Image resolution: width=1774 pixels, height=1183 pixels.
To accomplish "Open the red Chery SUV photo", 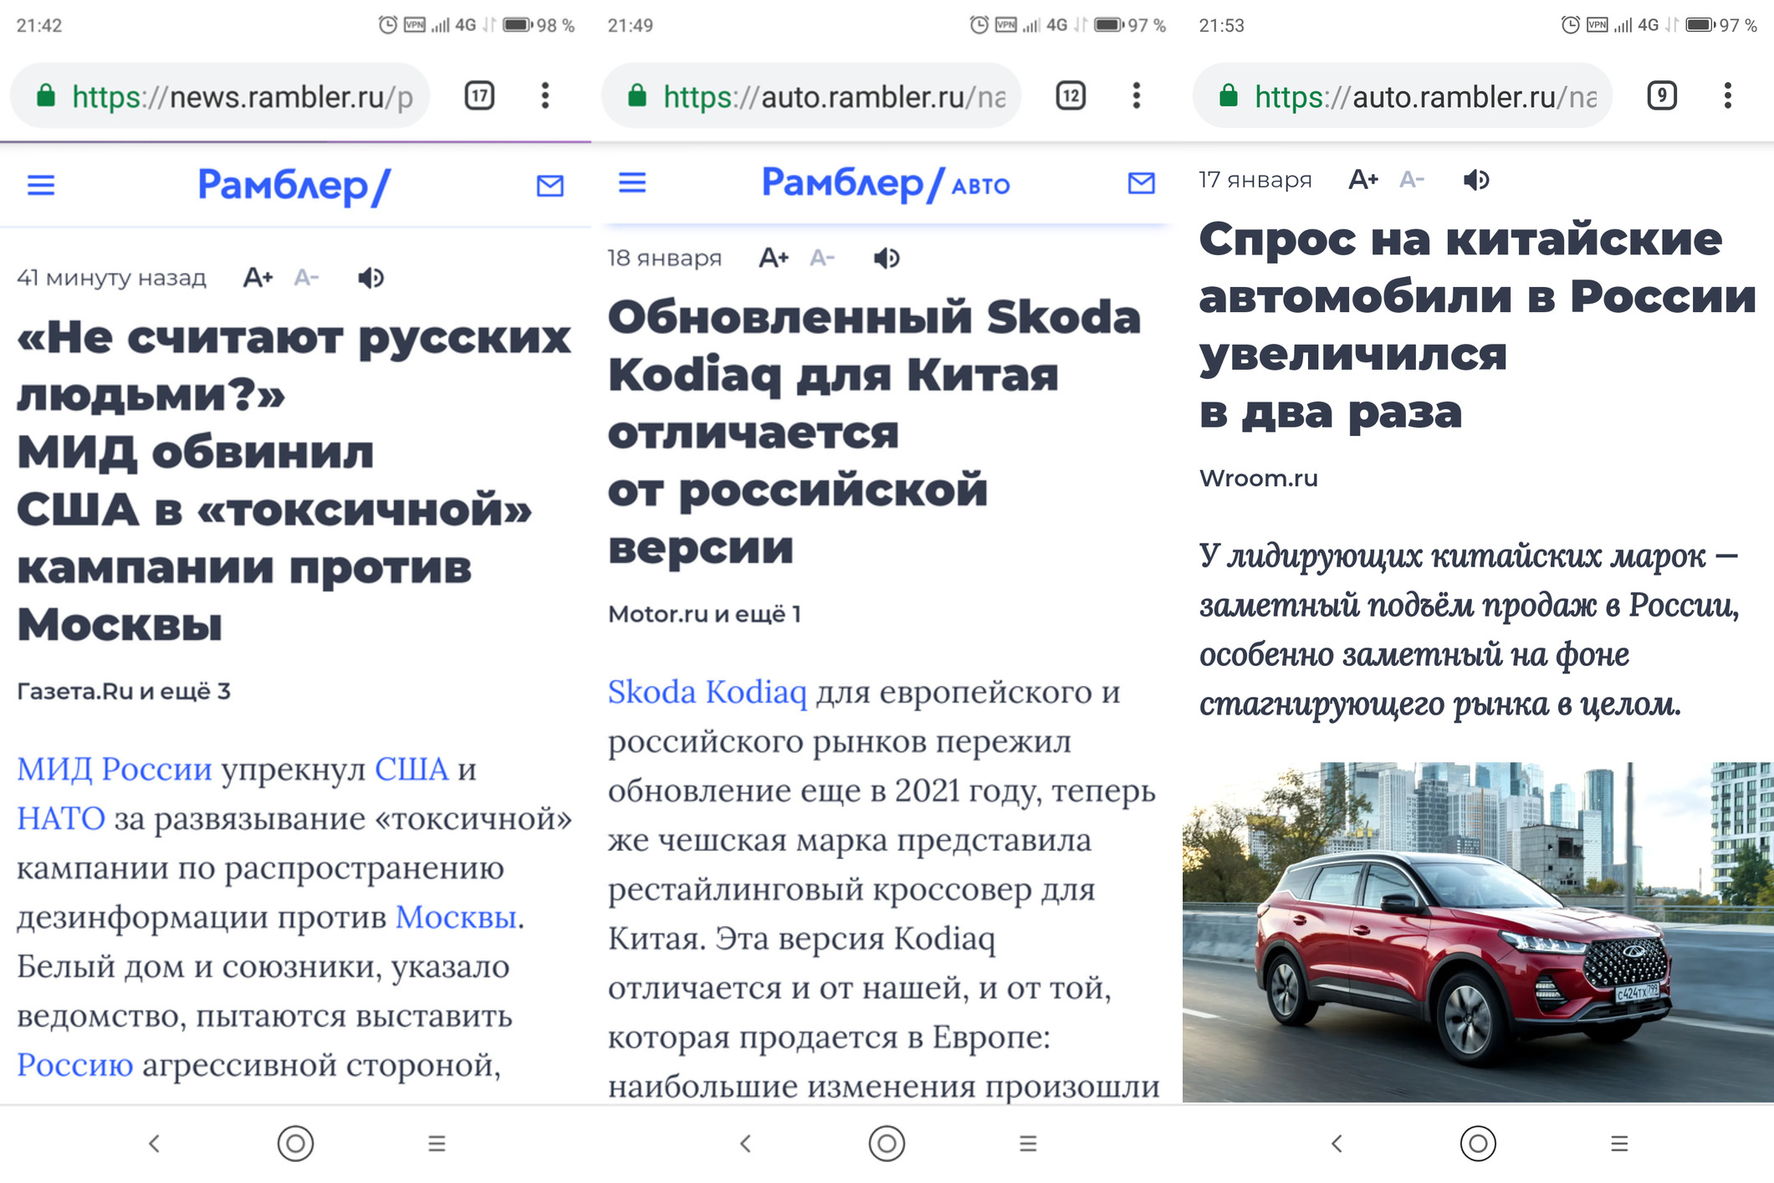I will [1478, 932].
